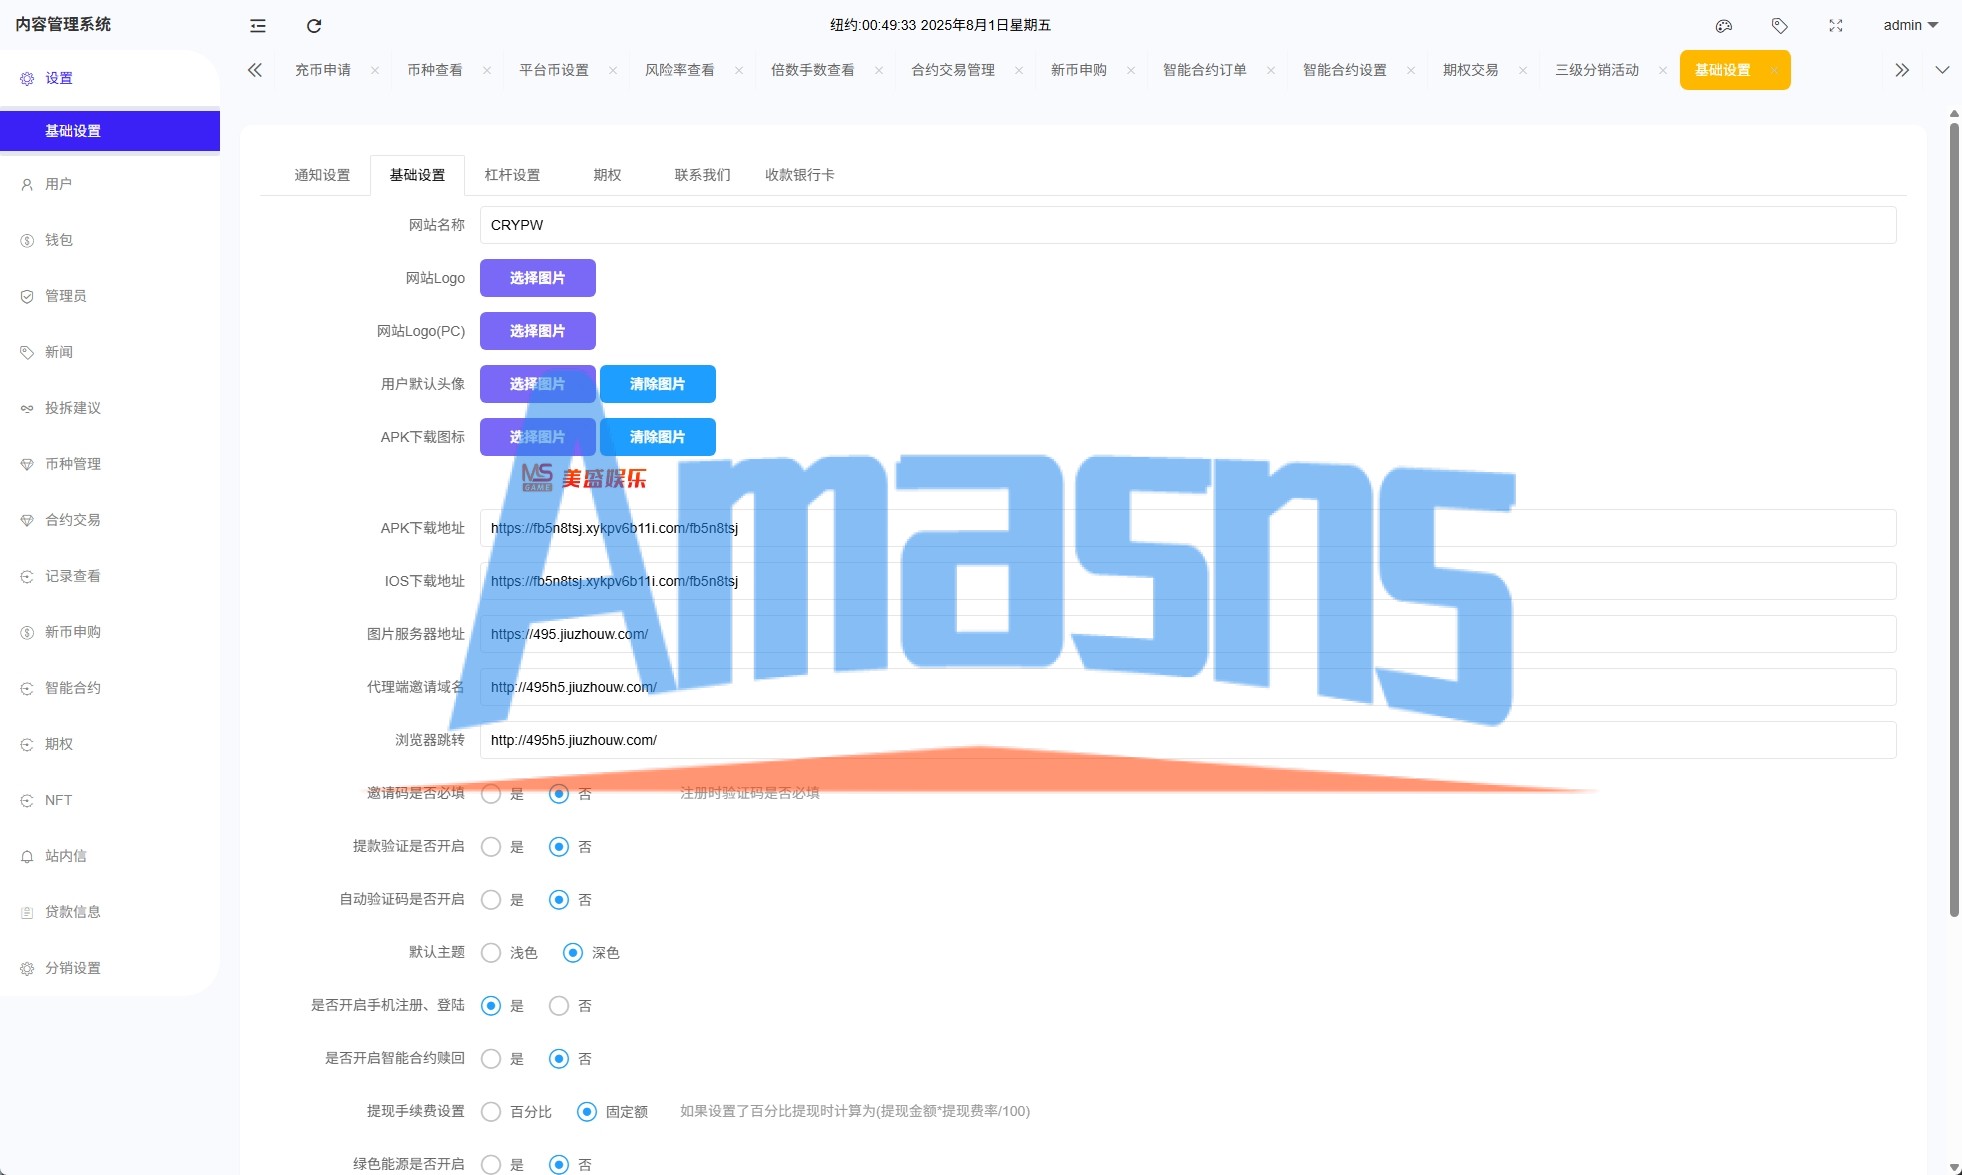Click the 网站名称 input field

pos(1188,225)
